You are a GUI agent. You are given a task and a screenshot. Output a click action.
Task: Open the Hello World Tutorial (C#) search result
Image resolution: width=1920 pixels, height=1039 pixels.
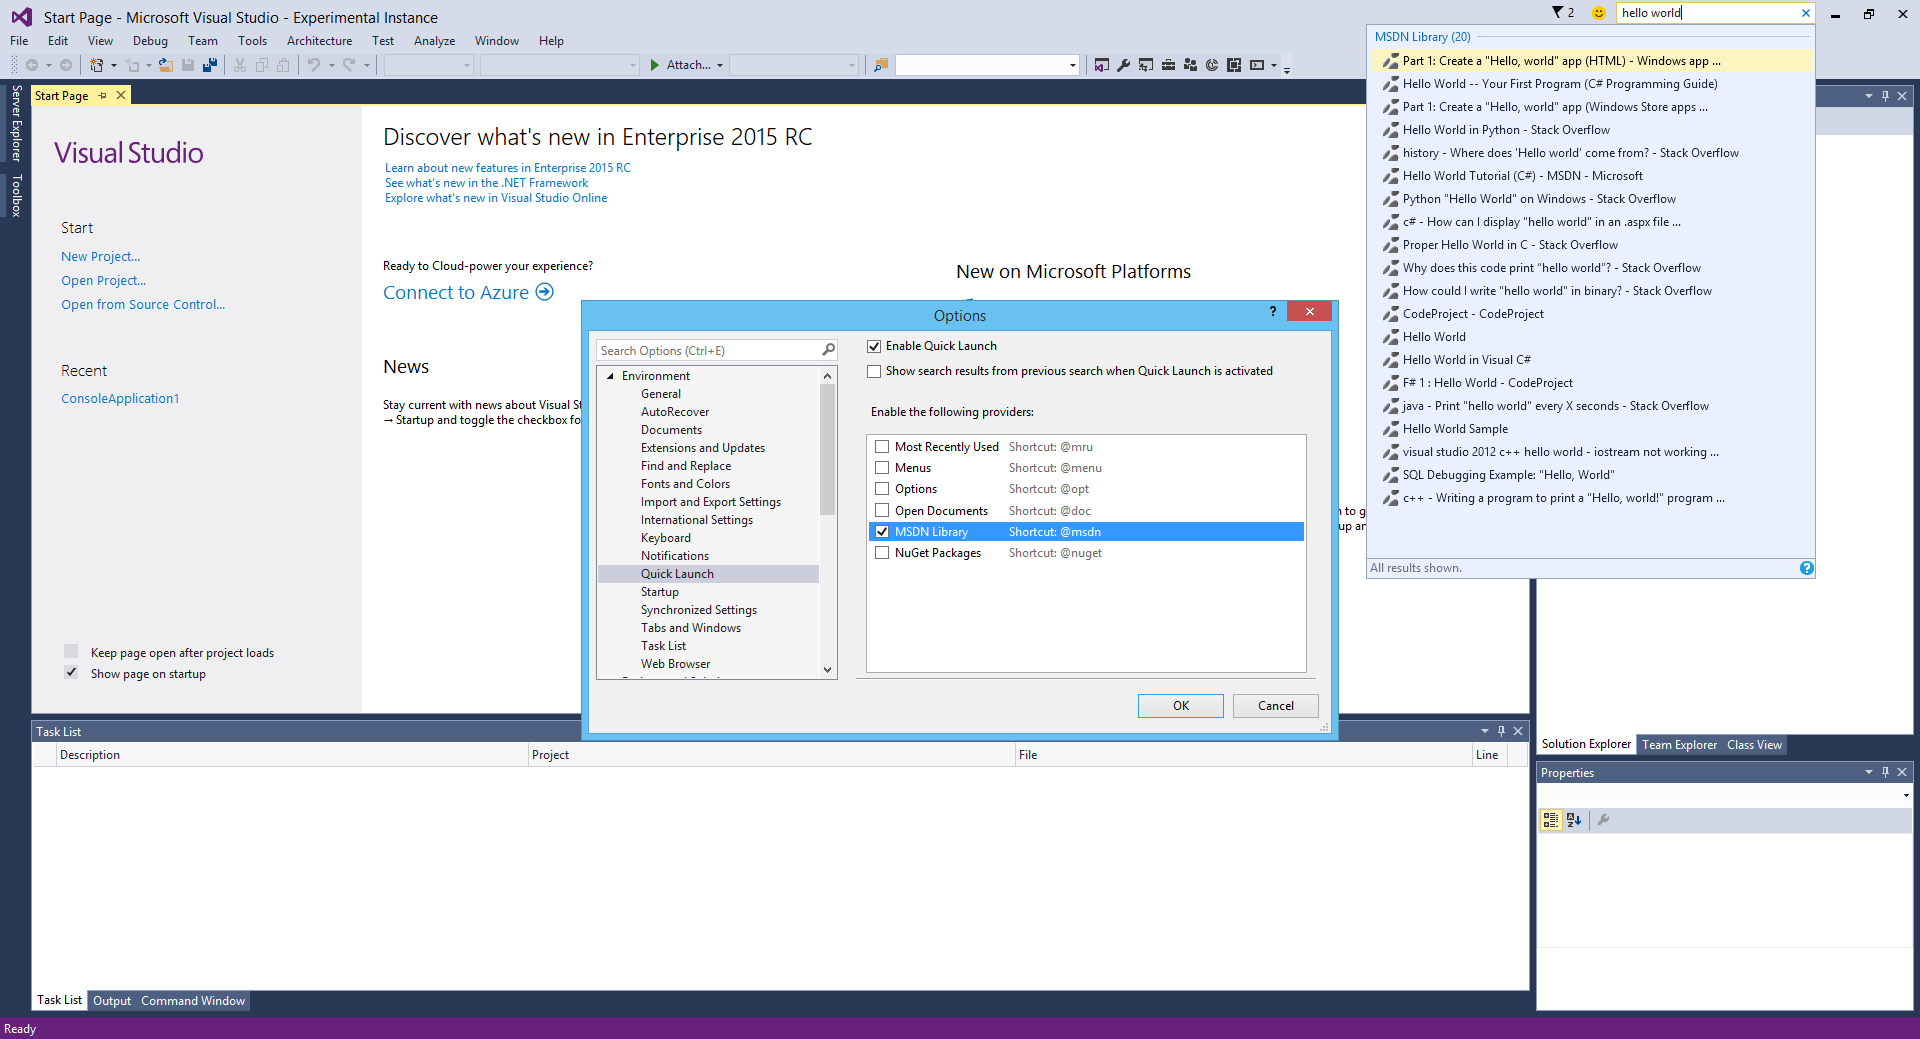click(x=1522, y=176)
